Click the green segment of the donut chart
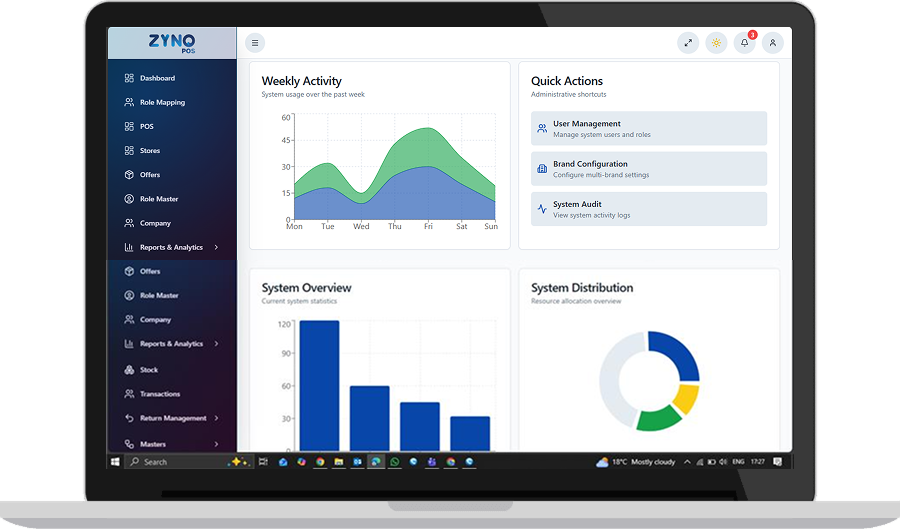The width and height of the screenshot is (900, 529). point(659,419)
